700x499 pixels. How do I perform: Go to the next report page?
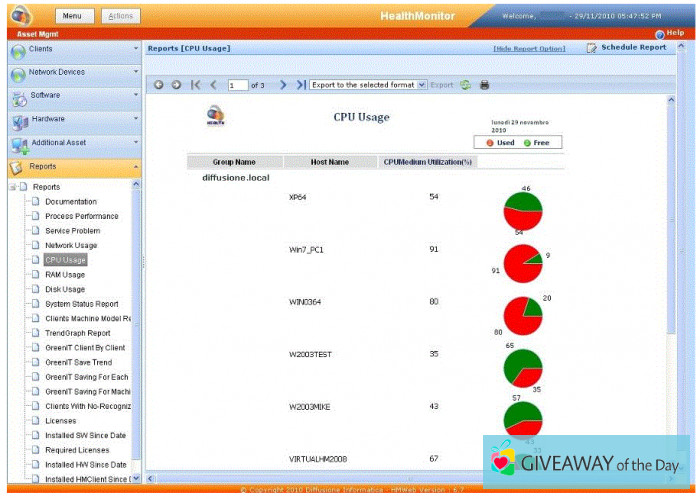(x=283, y=85)
